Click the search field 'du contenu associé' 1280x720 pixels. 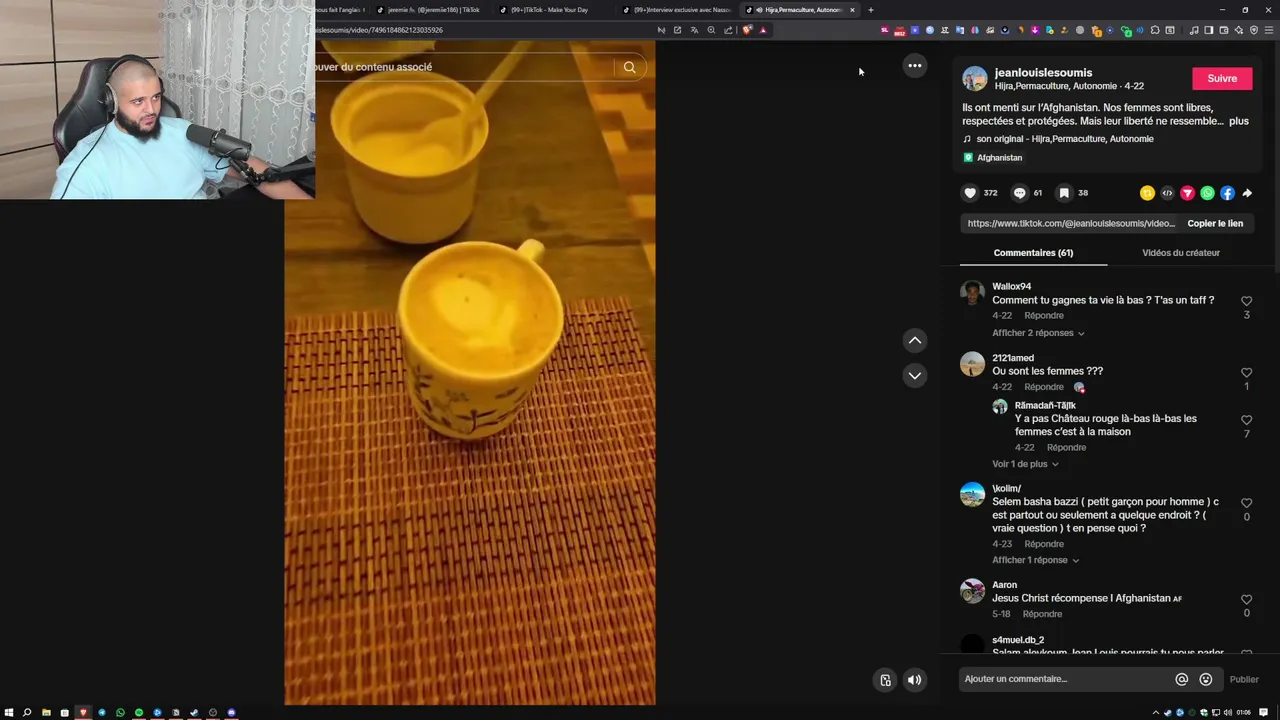tap(460, 67)
